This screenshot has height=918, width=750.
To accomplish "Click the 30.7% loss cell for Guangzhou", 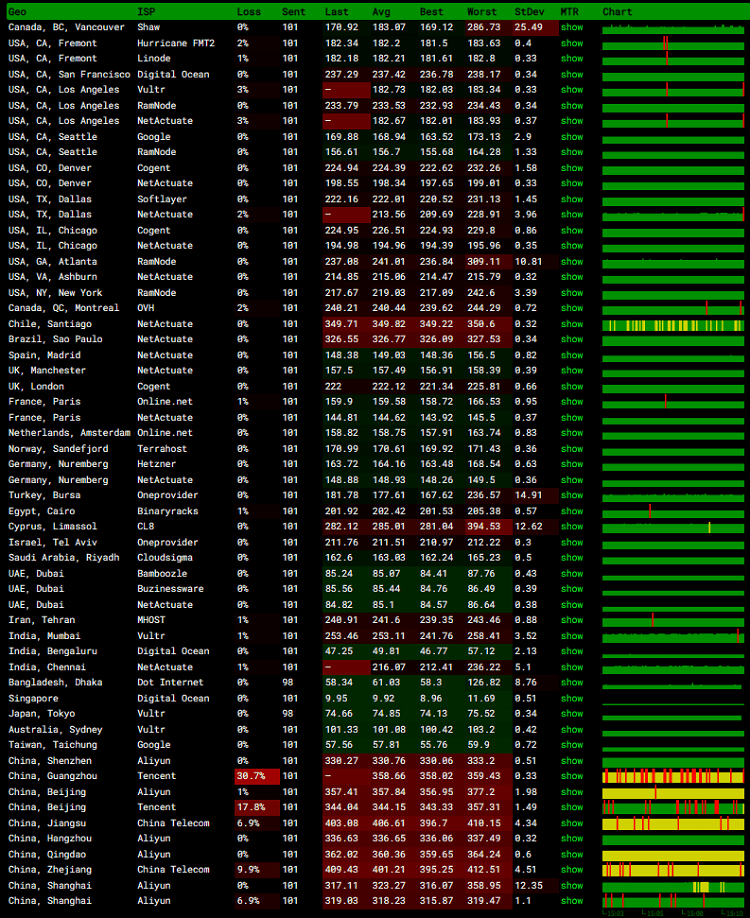I will point(250,776).
